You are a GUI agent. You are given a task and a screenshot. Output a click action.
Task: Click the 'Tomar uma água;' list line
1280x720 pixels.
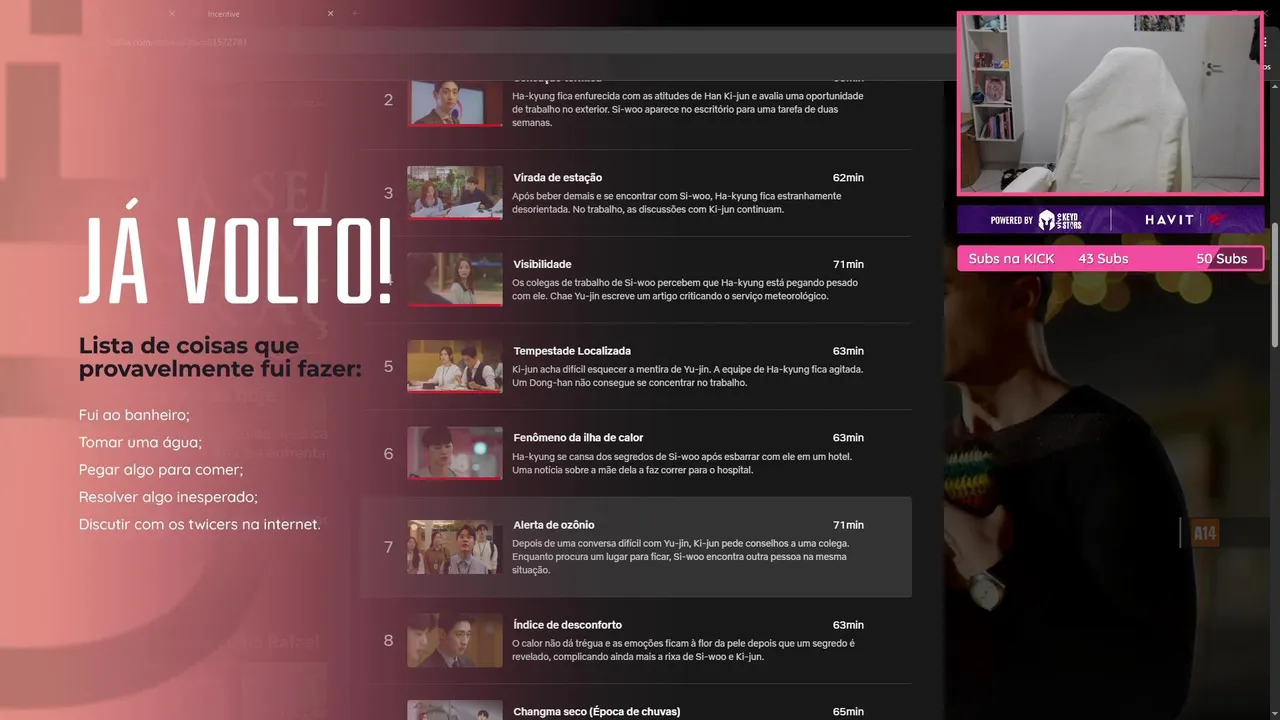click(140, 442)
